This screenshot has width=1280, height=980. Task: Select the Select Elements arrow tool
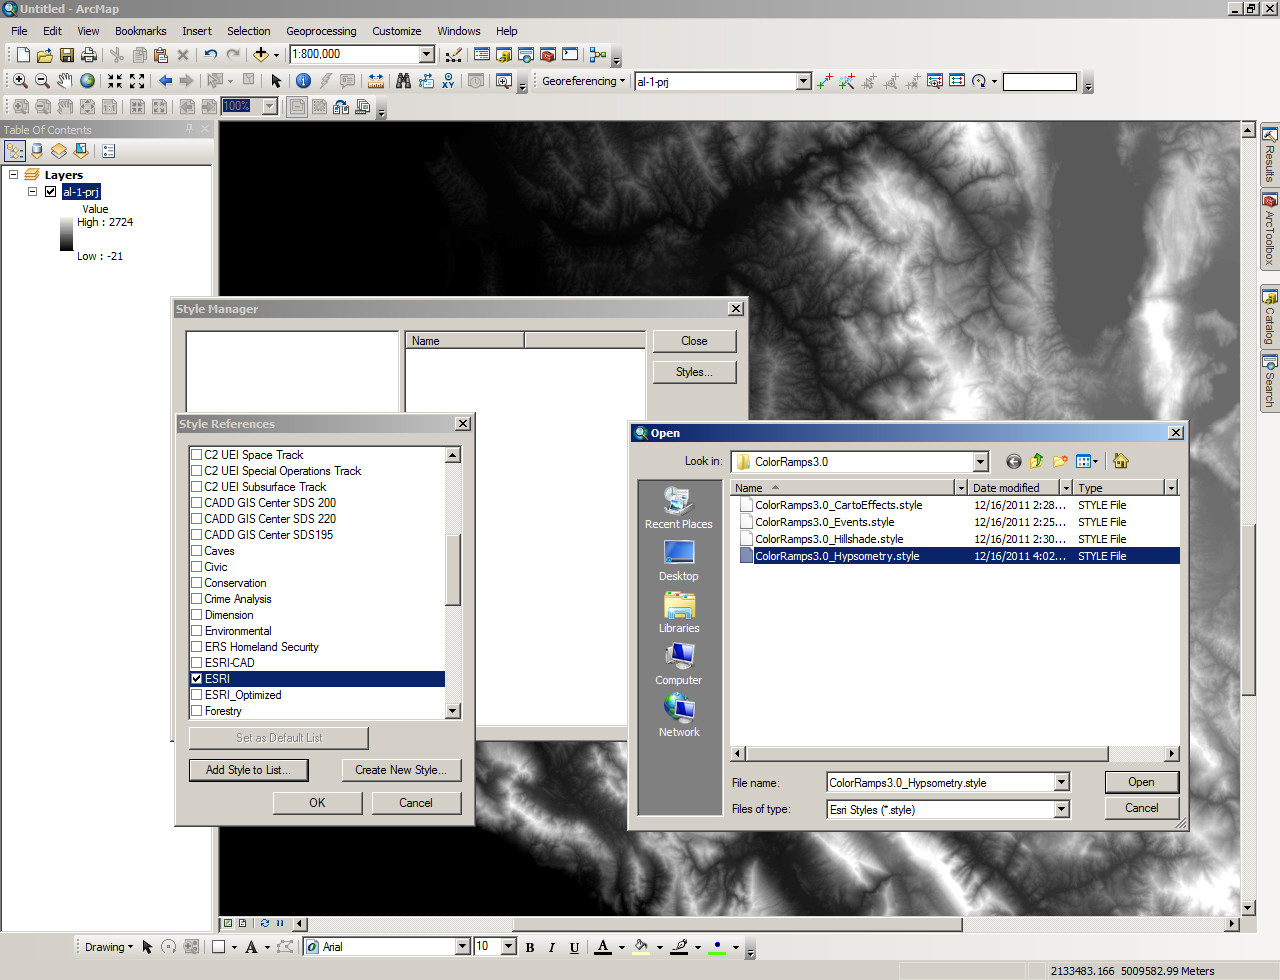pyautogui.click(x=276, y=81)
